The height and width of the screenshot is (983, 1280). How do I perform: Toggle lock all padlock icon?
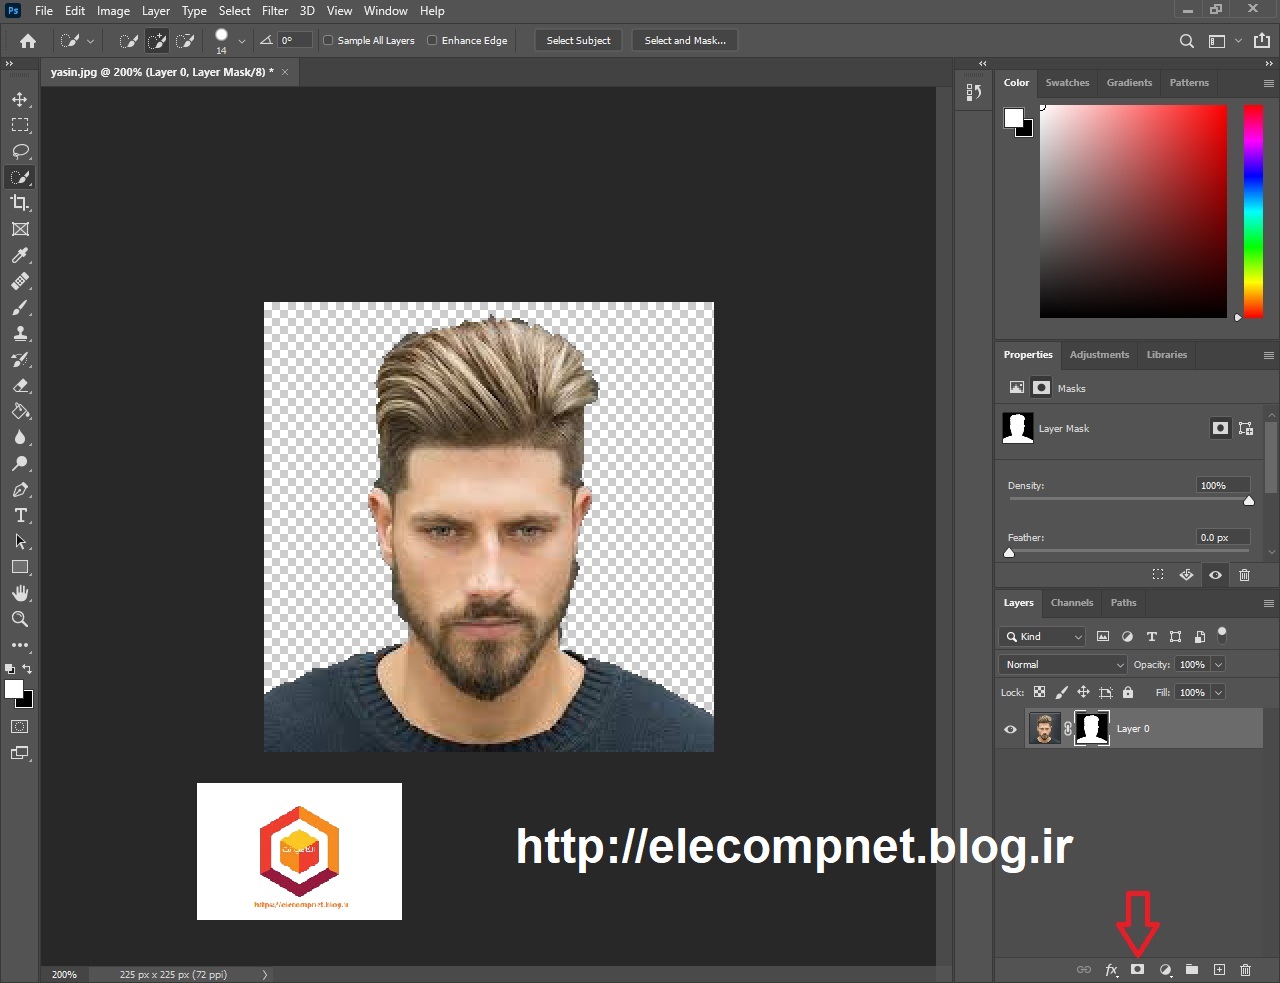[1128, 692]
